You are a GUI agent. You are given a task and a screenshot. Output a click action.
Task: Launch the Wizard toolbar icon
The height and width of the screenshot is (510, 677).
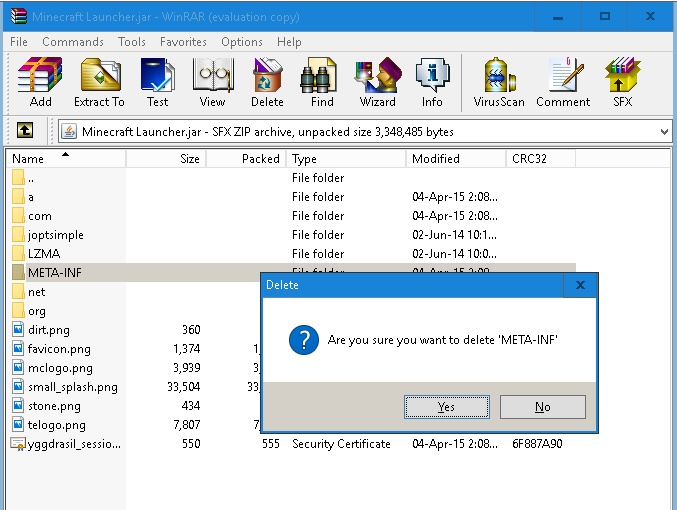tap(378, 75)
